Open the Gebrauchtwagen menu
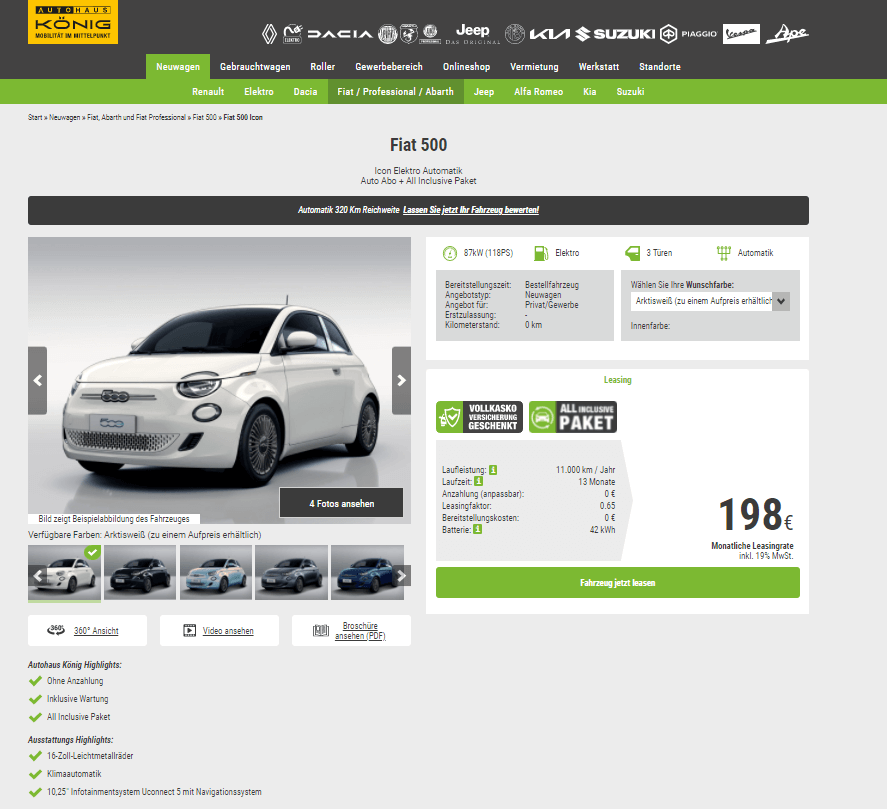887x809 pixels. point(255,67)
